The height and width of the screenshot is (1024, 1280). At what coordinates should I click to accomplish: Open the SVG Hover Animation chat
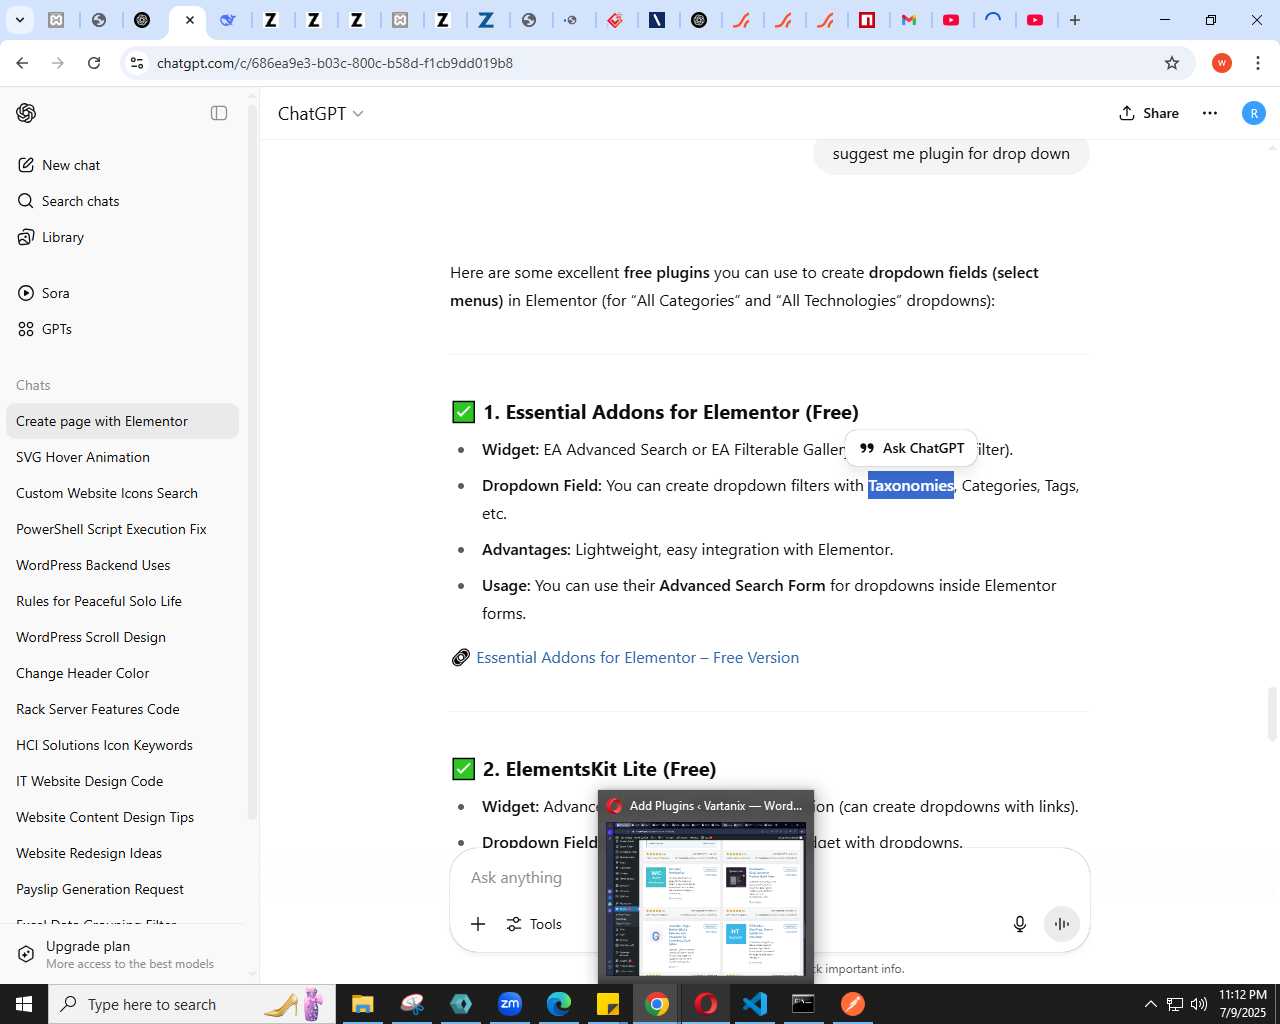coord(122,457)
